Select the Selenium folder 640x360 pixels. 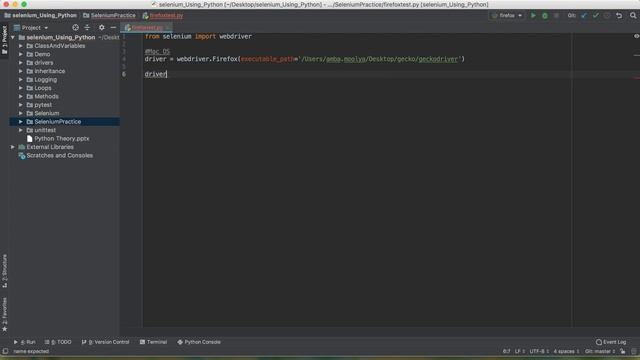pyautogui.click(x=47, y=113)
